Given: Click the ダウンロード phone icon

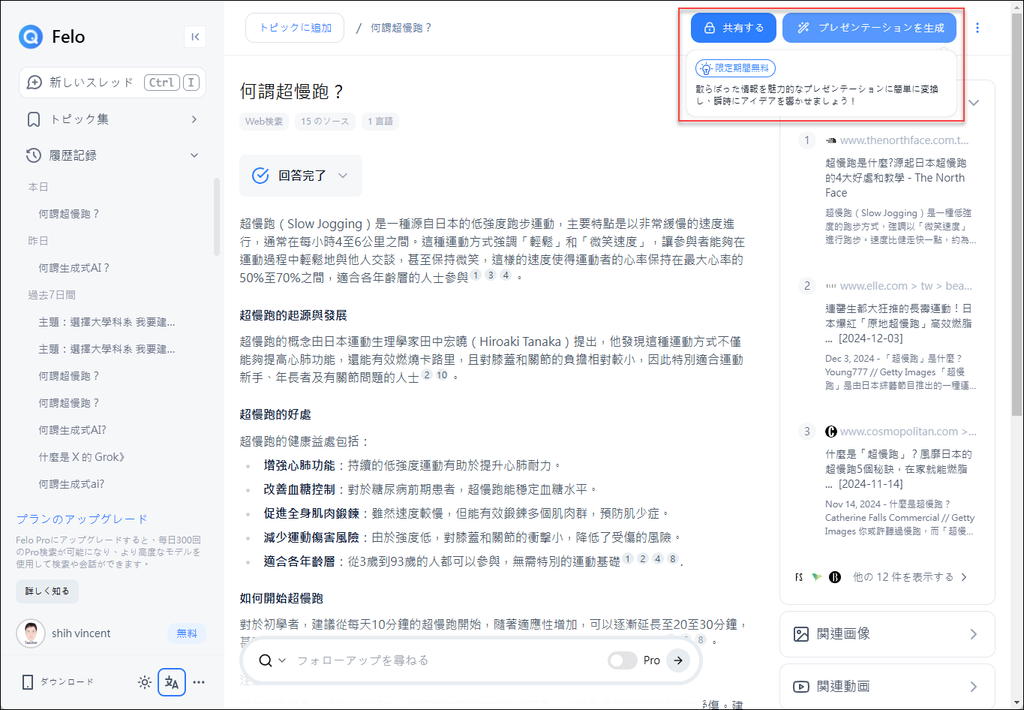Looking at the screenshot, I should 27,682.
